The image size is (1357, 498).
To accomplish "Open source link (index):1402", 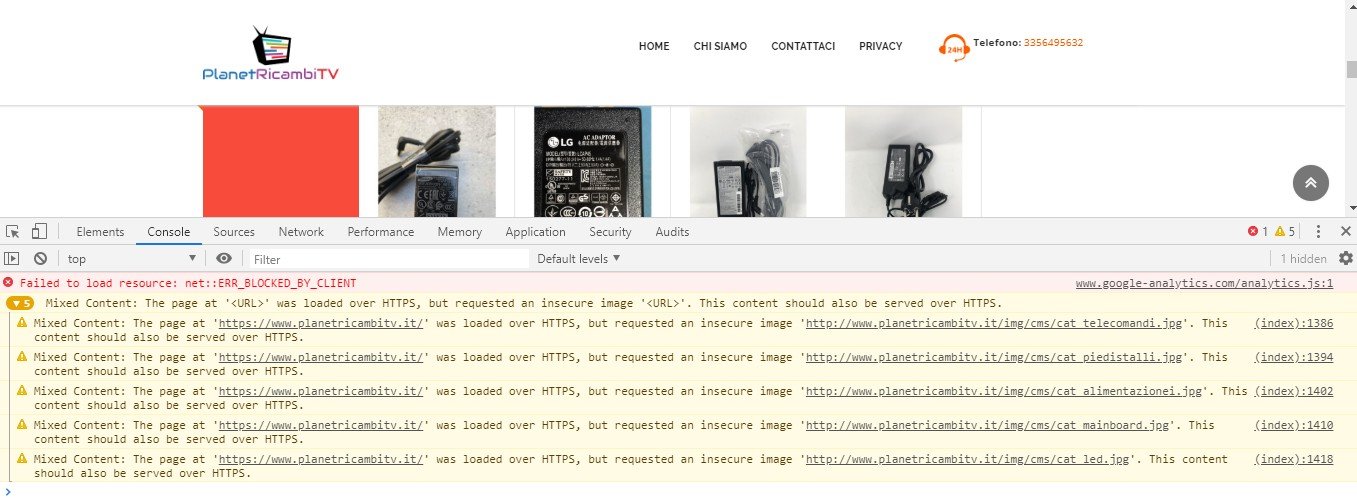I will click(1294, 391).
